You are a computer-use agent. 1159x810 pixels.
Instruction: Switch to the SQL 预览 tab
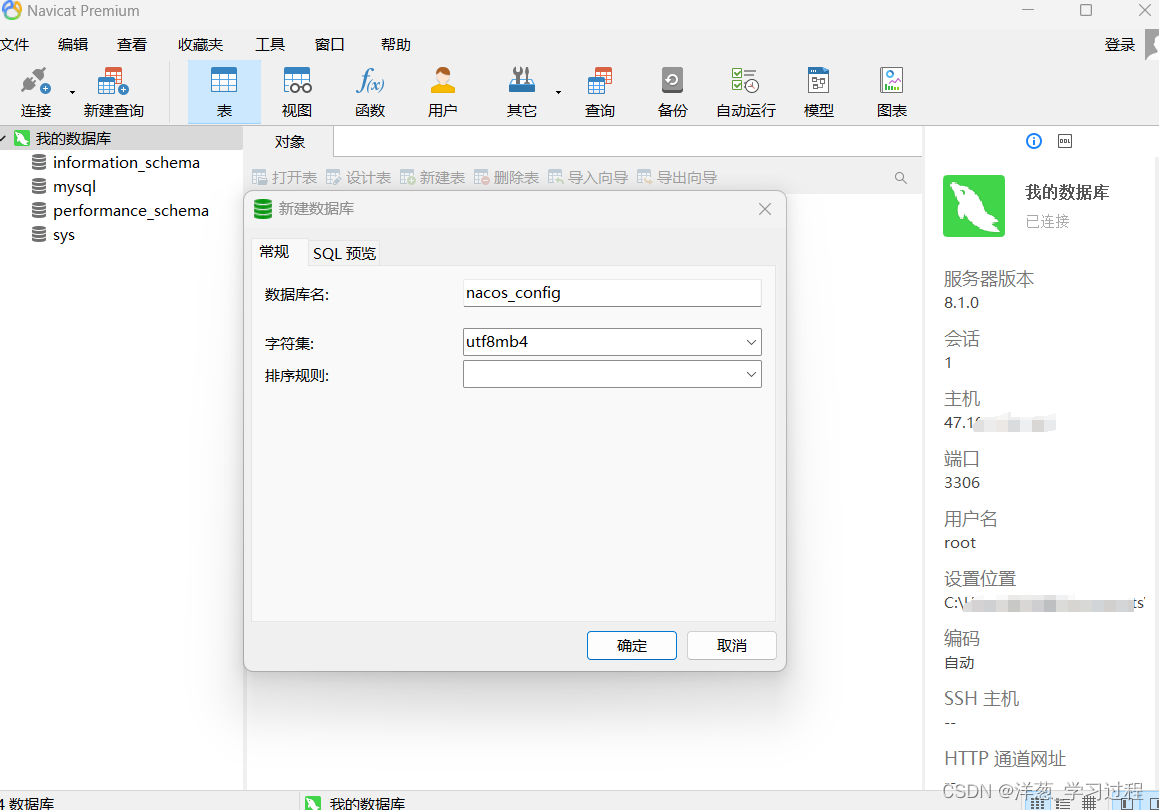[x=343, y=252]
